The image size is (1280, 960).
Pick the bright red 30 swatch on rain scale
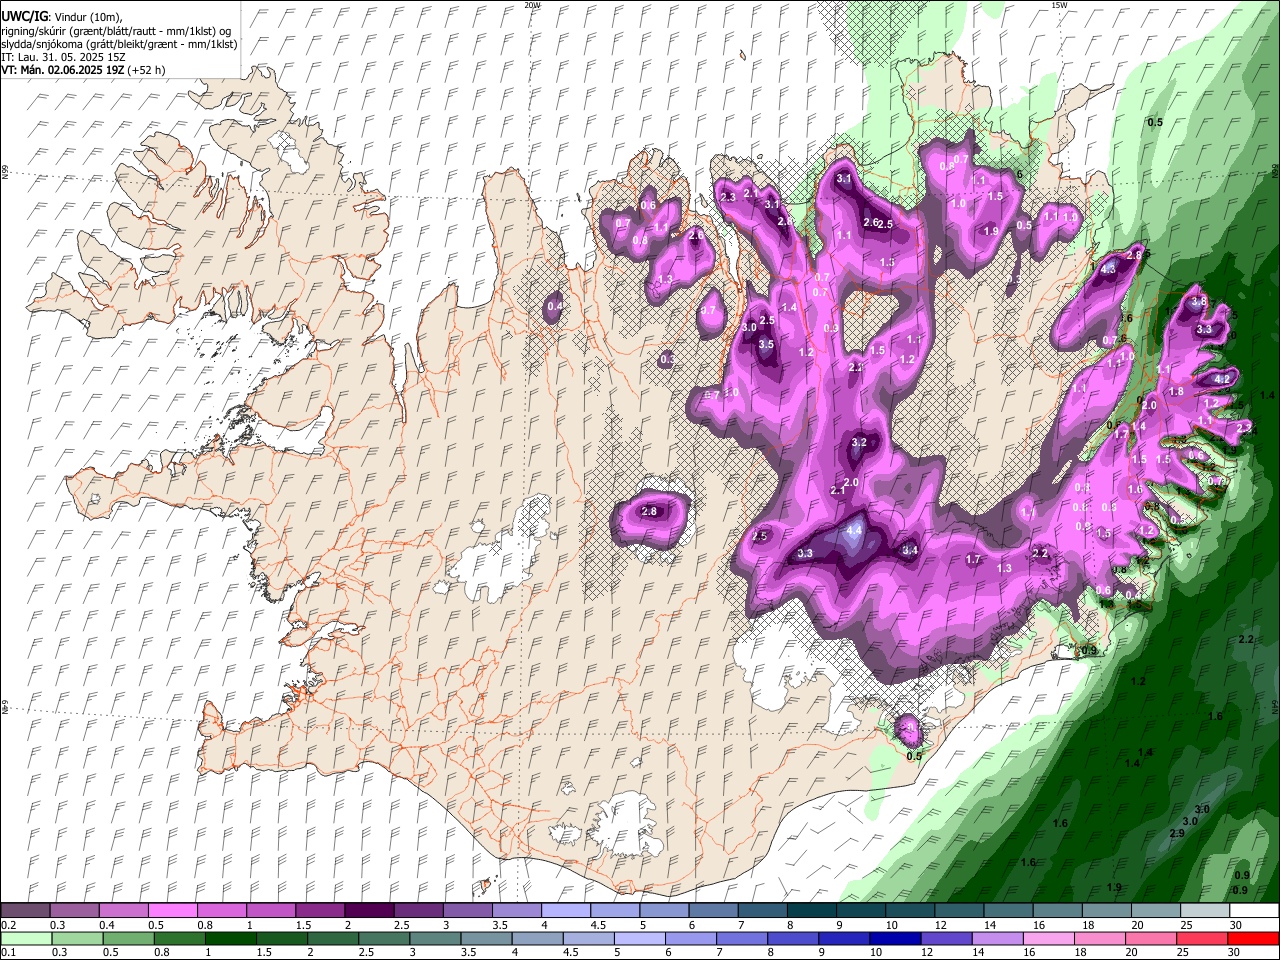pyautogui.click(x=1254, y=938)
